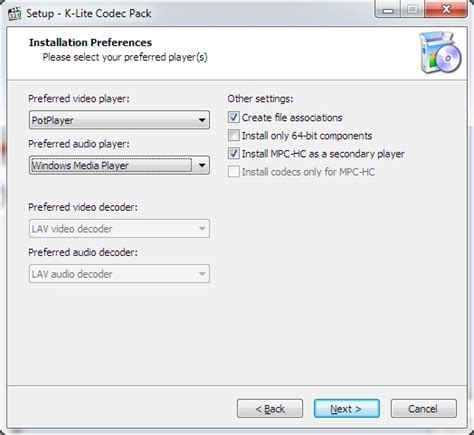Go back with the Back button

pos(270,409)
